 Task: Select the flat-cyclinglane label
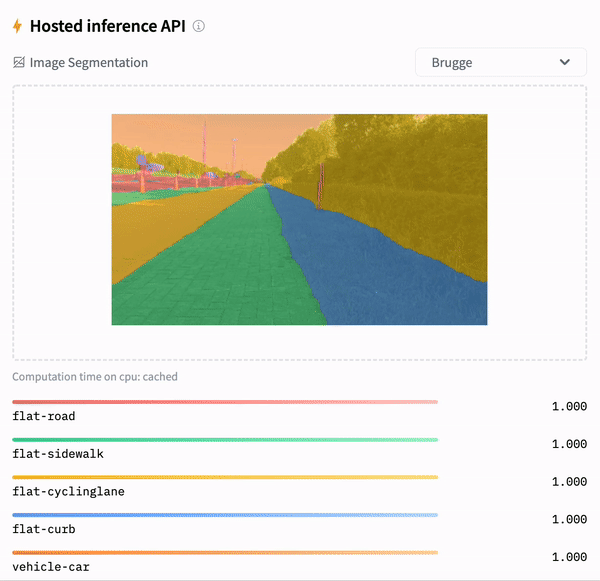(68, 491)
